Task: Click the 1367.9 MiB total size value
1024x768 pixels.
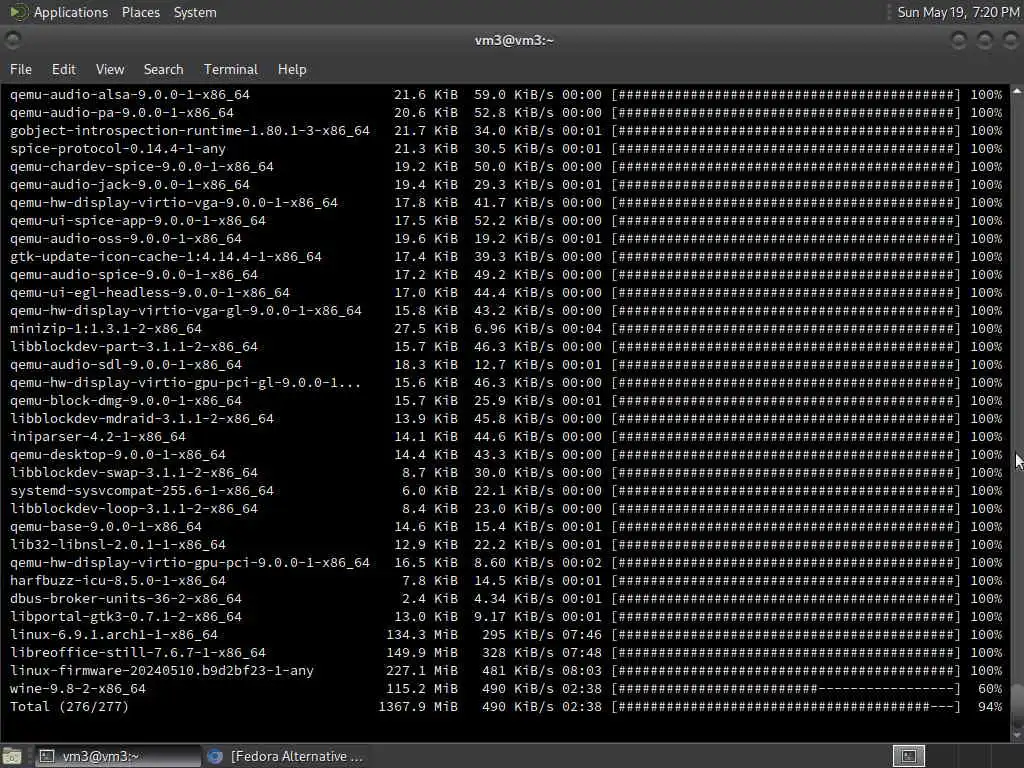Action: (x=418, y=707)
